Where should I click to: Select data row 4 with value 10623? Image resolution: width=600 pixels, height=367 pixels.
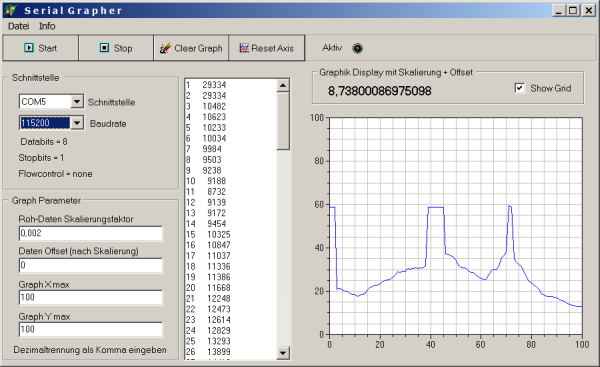tap(231, 117)
